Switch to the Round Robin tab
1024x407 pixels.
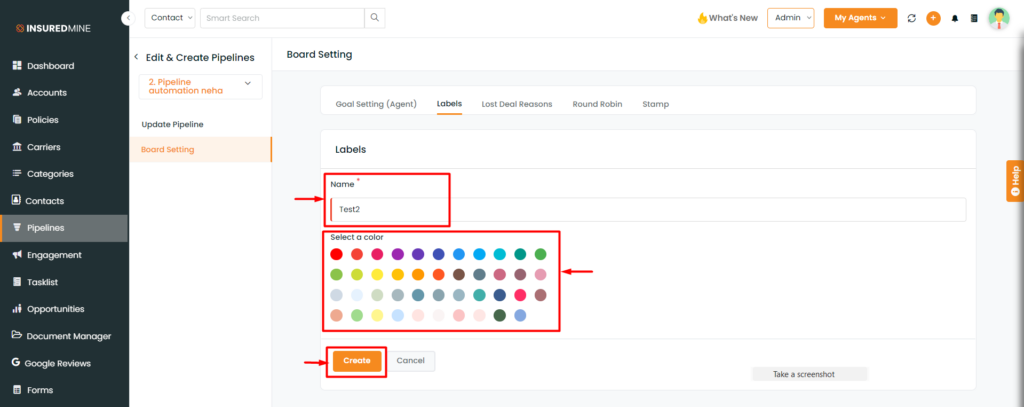[597, 104]
